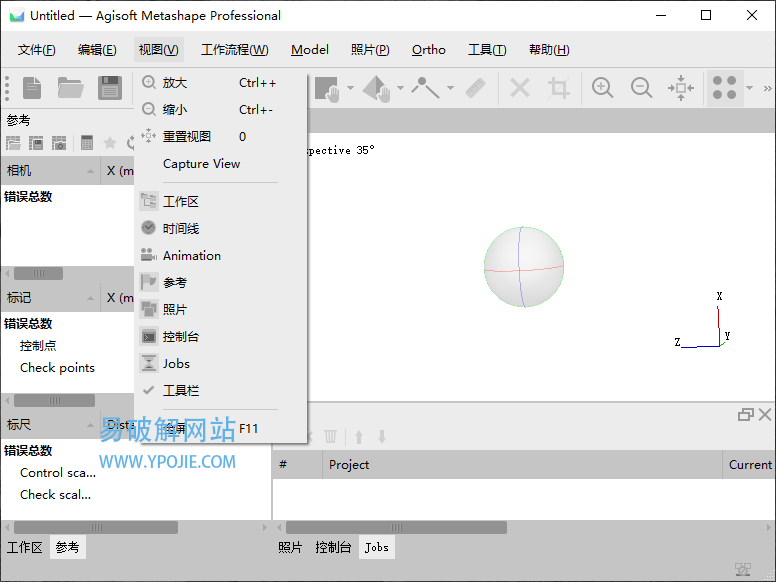Float the Jobs panel with the undock icon
This screenshot has width=776, height=582.
(745, 414)
